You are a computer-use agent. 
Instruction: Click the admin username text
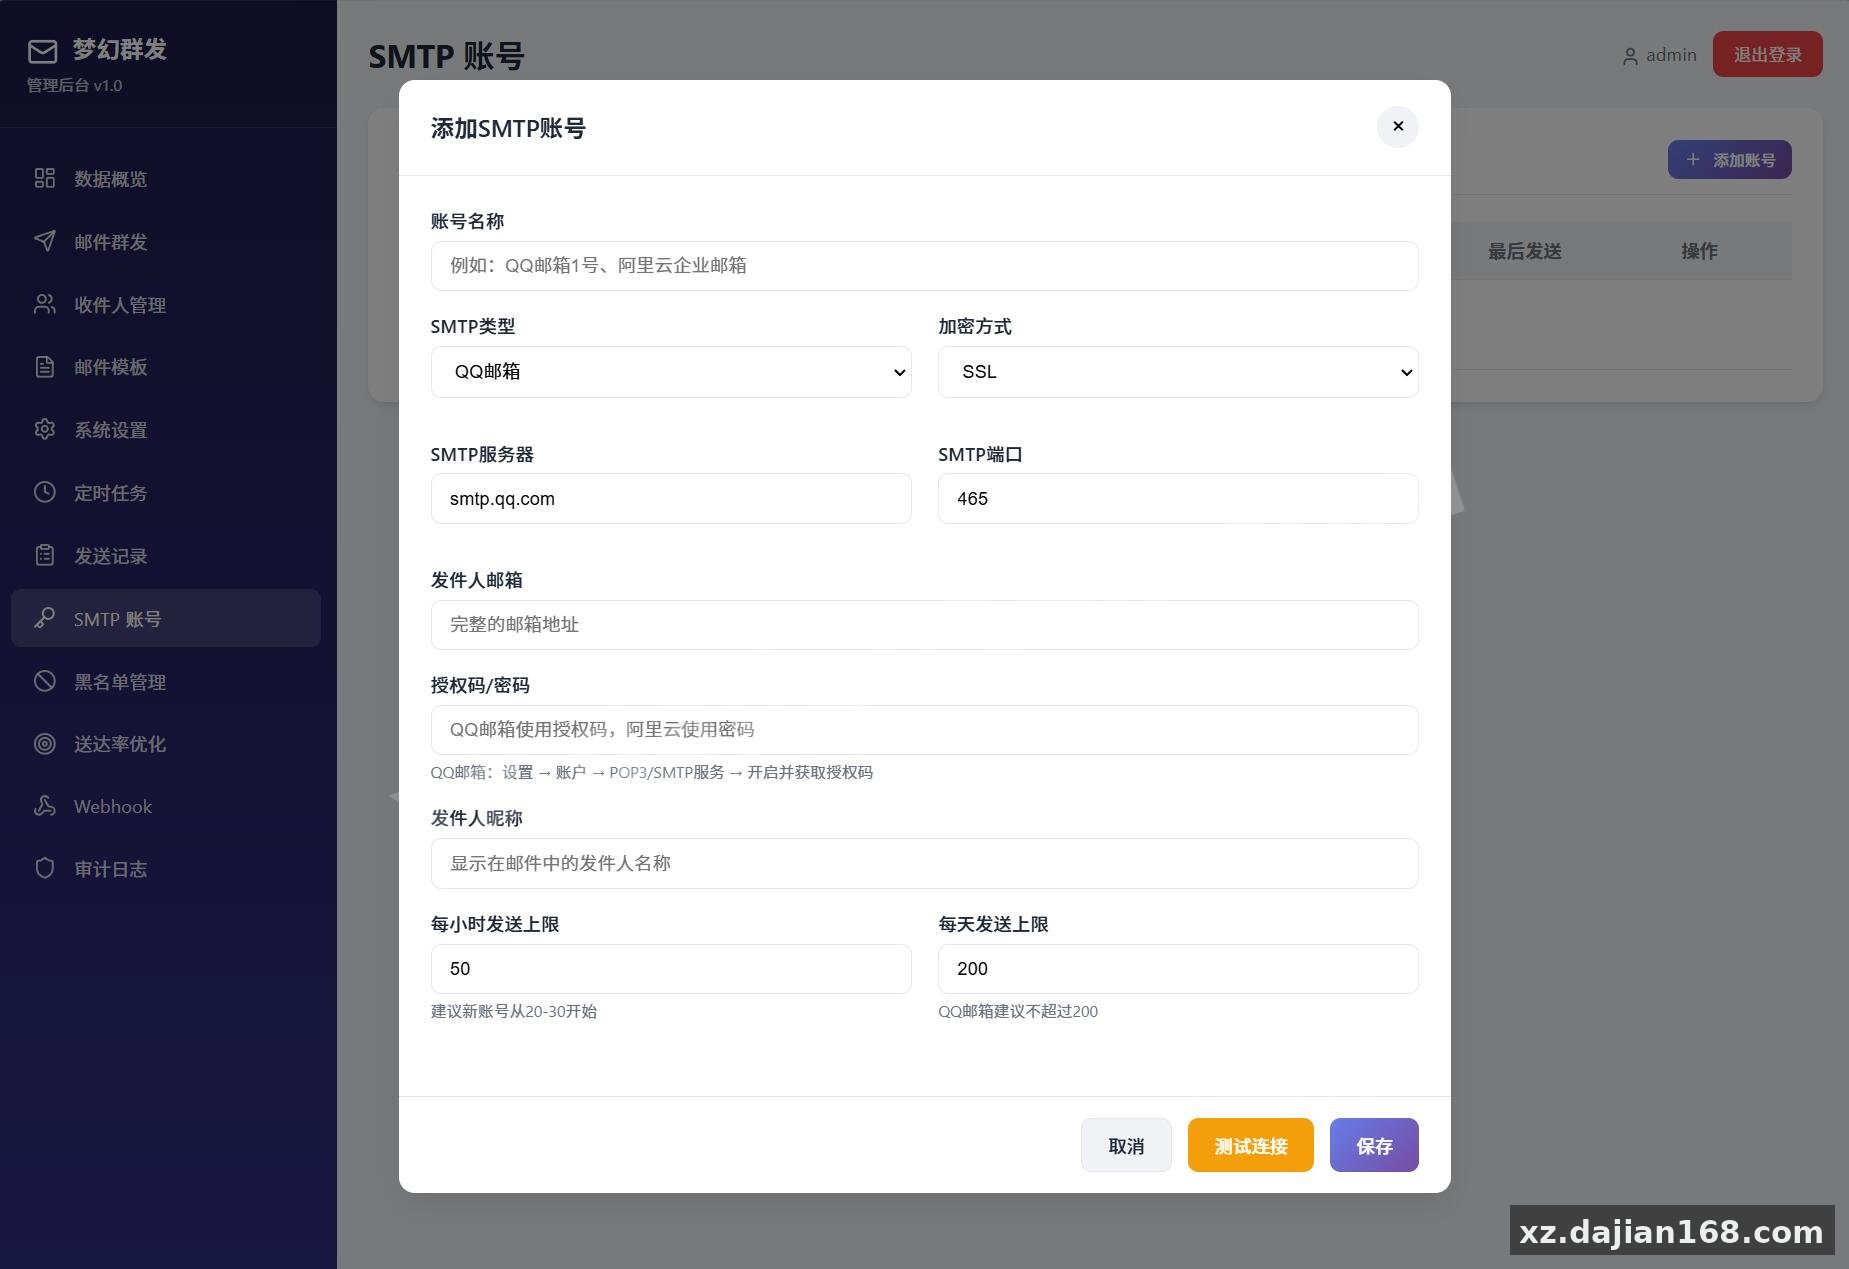click(1671, 55)
